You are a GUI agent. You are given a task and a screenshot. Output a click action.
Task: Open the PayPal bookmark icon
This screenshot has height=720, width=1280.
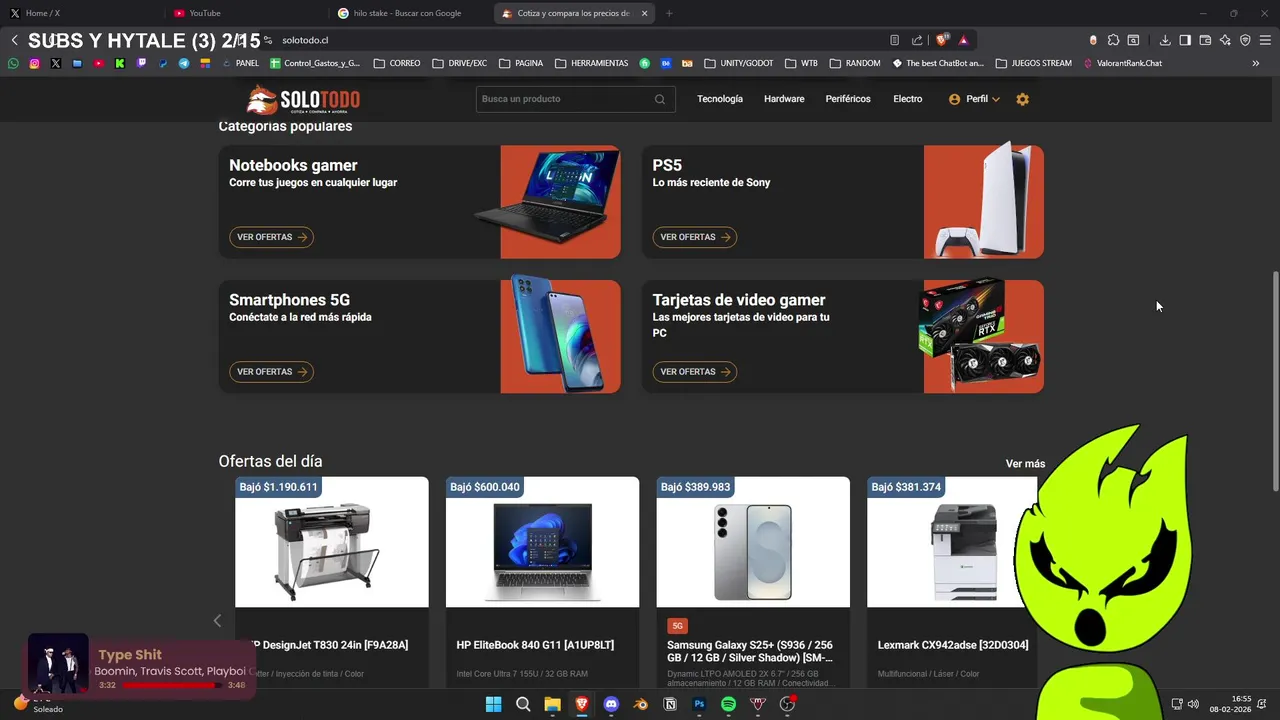tap(163, 63)
